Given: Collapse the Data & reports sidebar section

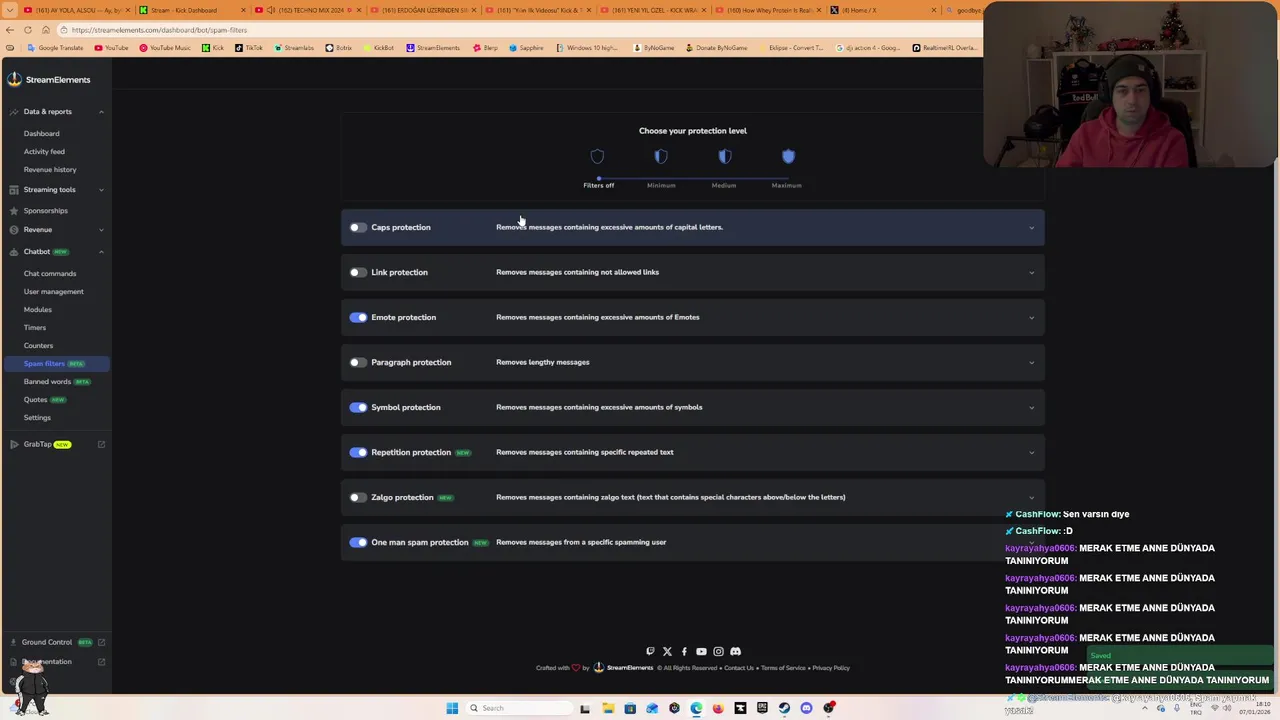Looking at the screenshot, I should tap(101, 112).
